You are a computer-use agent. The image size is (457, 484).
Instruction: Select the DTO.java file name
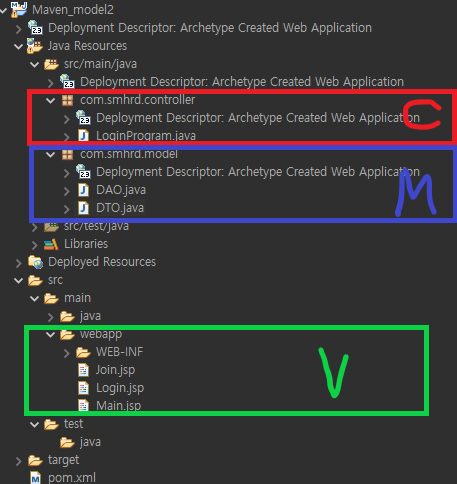click(x=120, y=208)
